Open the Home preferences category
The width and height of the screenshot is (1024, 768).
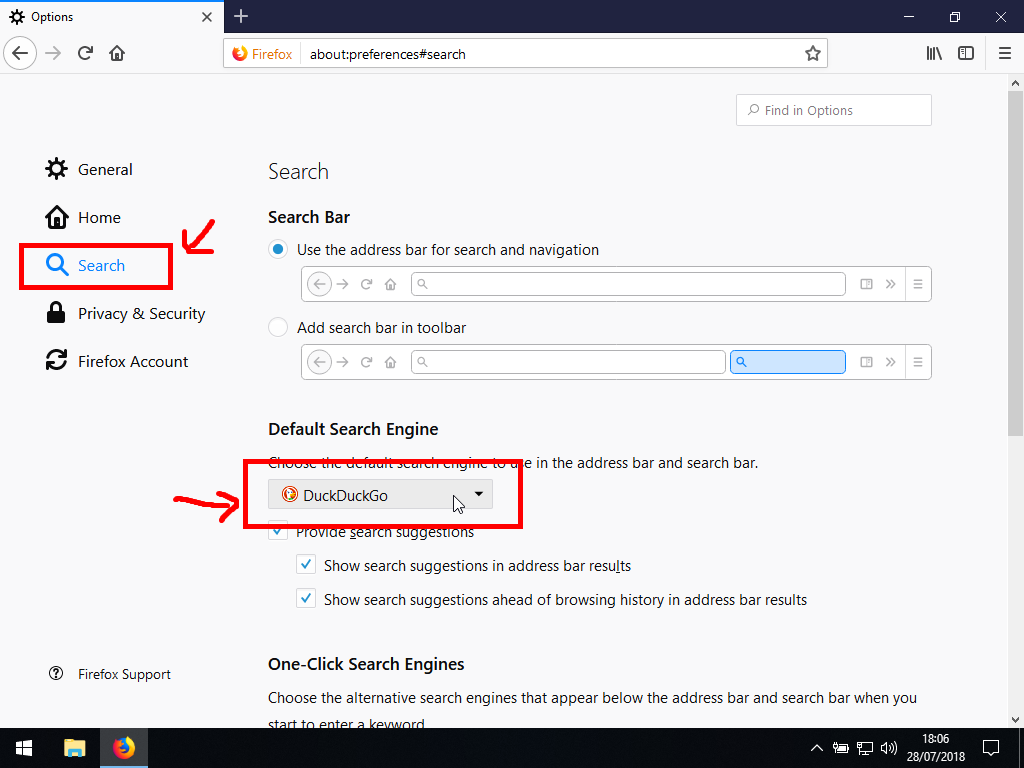pyautogui.click(x=83, y=217)
